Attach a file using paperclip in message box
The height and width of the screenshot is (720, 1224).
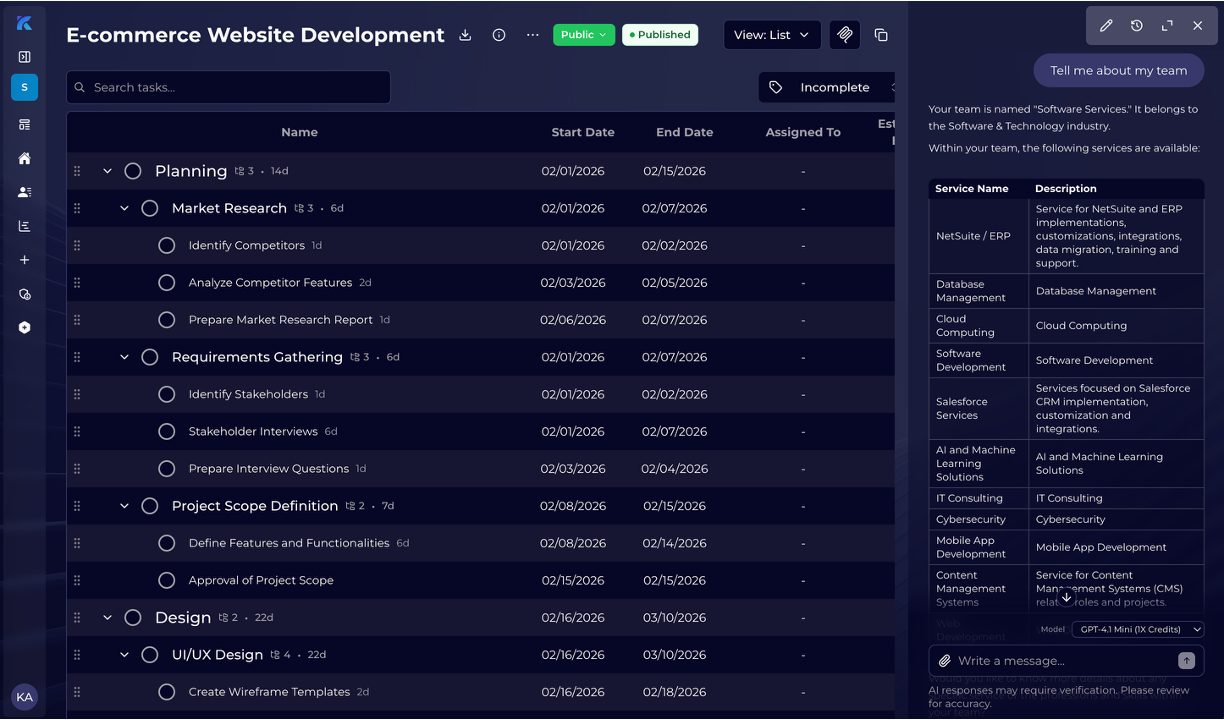[x=944, y=660]
